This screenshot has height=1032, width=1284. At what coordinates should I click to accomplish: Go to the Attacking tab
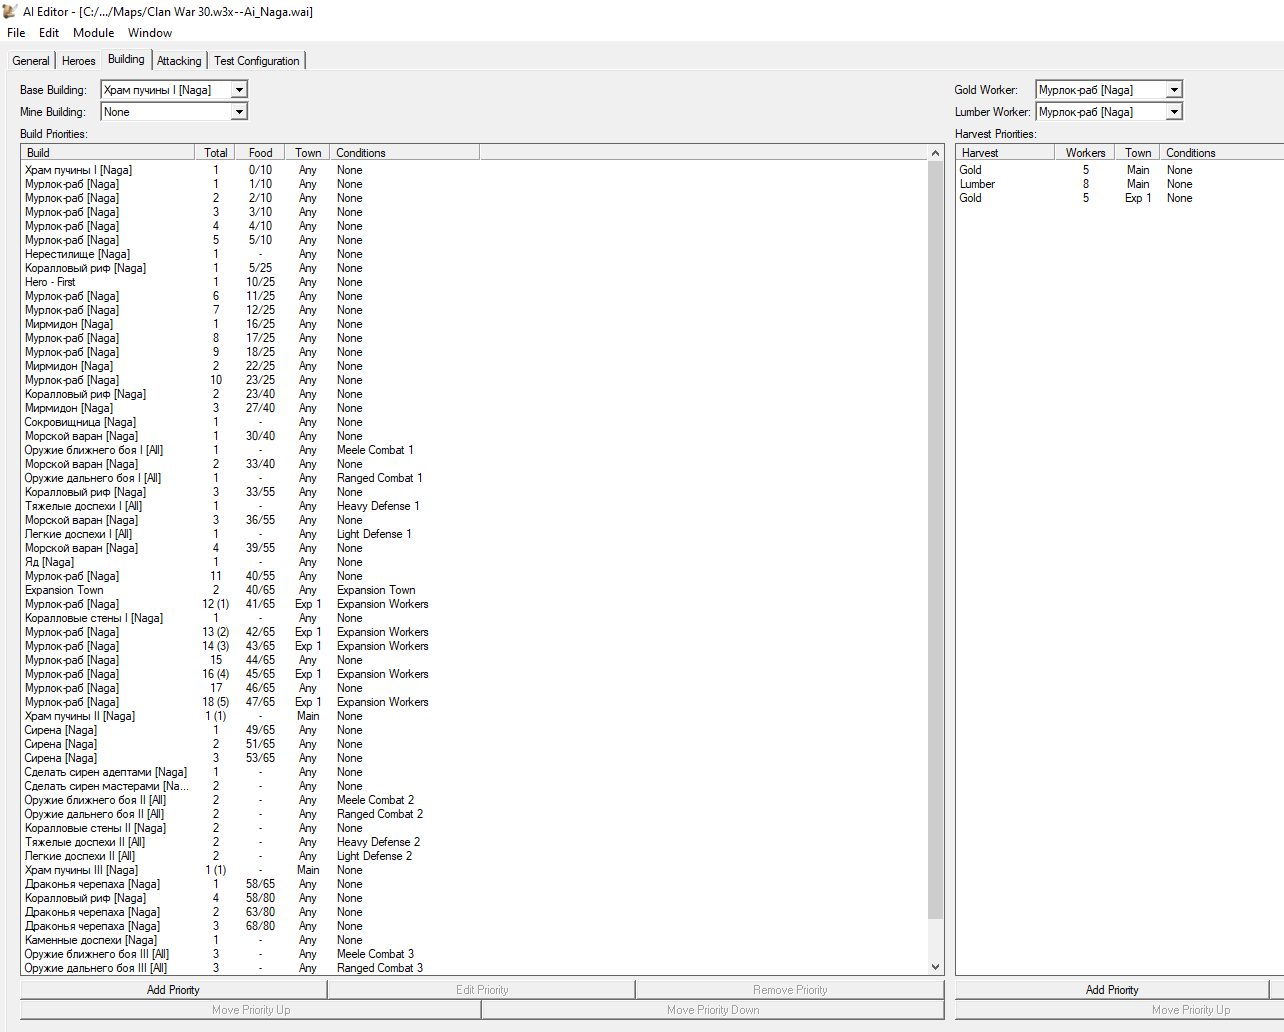click(179, 61)
